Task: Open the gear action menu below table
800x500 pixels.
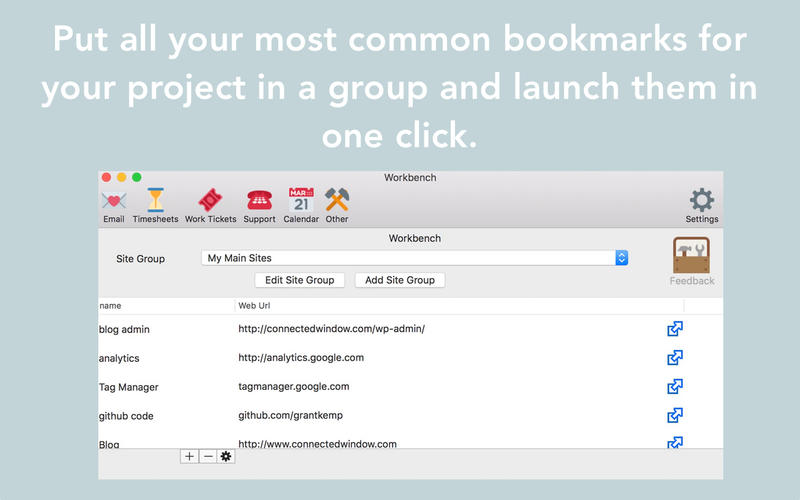Action: click(226, 456)
